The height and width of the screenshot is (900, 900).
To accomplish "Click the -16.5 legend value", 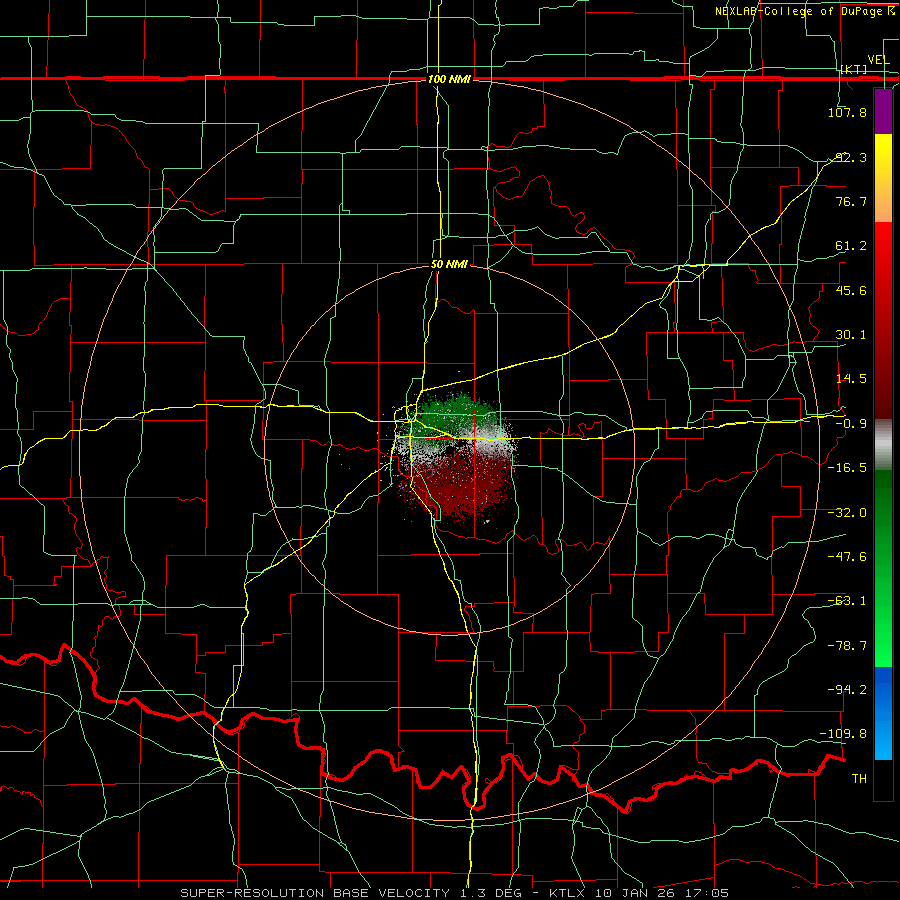I will (x=847, y=468).
